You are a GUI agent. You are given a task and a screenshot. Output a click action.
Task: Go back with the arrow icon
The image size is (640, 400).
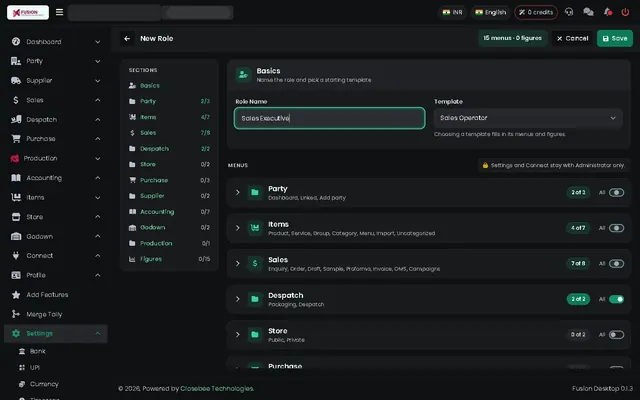(x=127, y=38)
